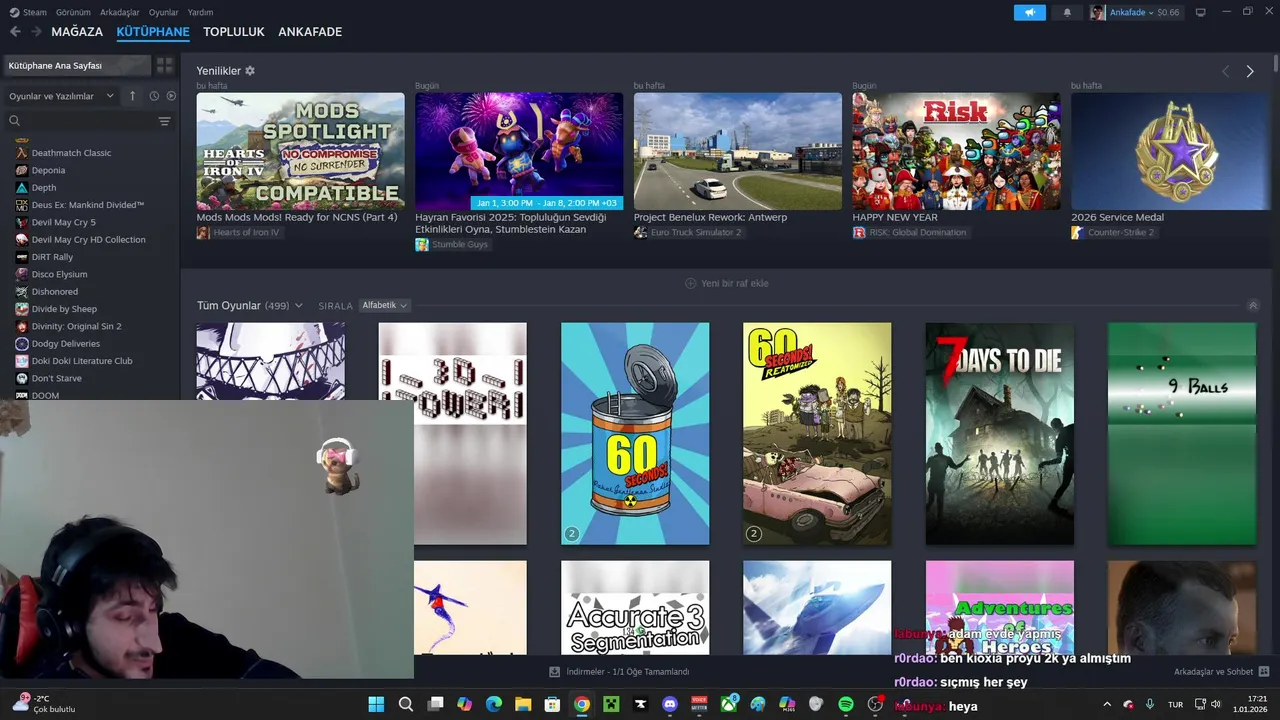Switch to the TOPLULUK tab

[x=234, y=32]
